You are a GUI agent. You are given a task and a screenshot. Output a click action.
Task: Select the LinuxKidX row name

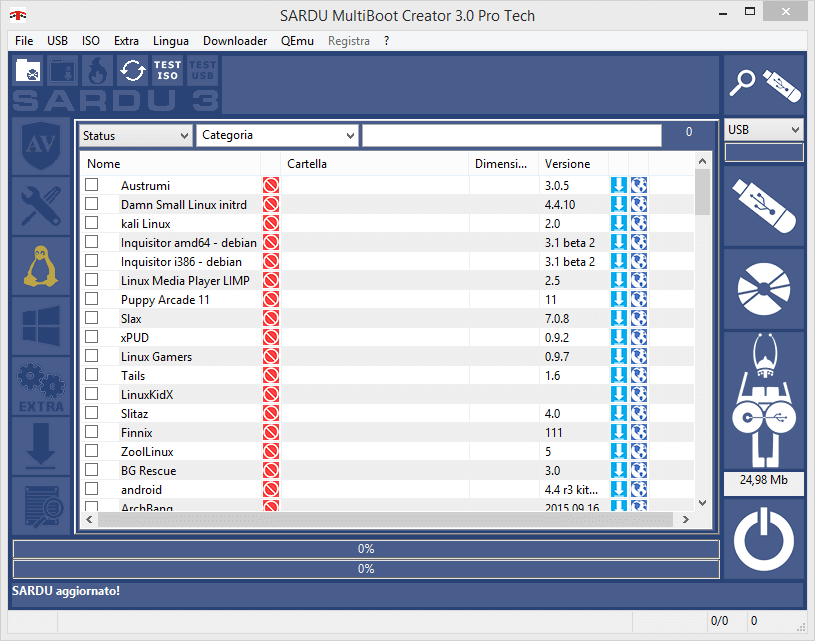147,395
